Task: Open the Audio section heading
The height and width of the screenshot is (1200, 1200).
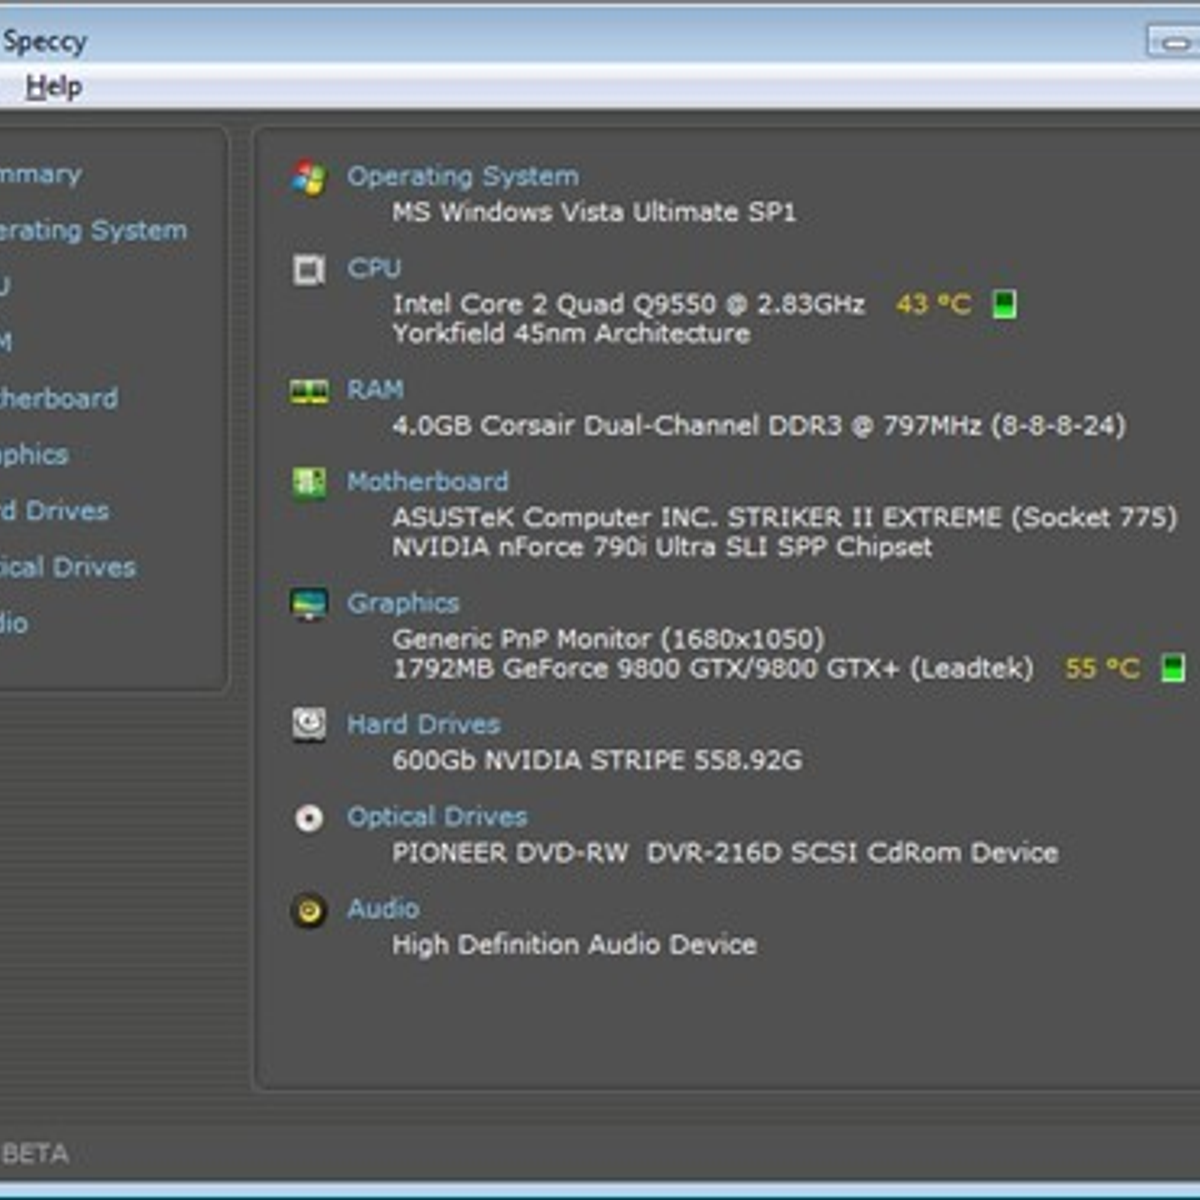Action: tap(383, 908)
